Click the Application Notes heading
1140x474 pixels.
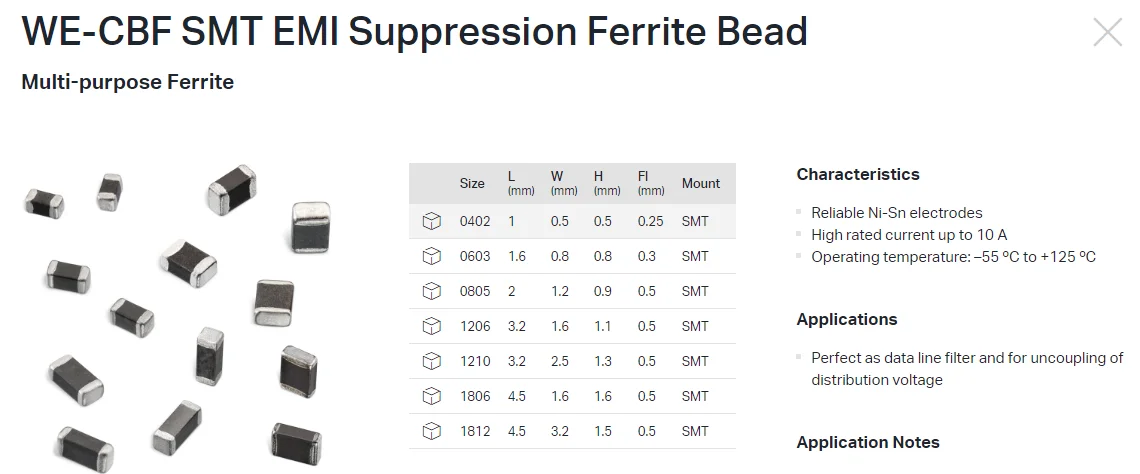(x=868, y=442)
